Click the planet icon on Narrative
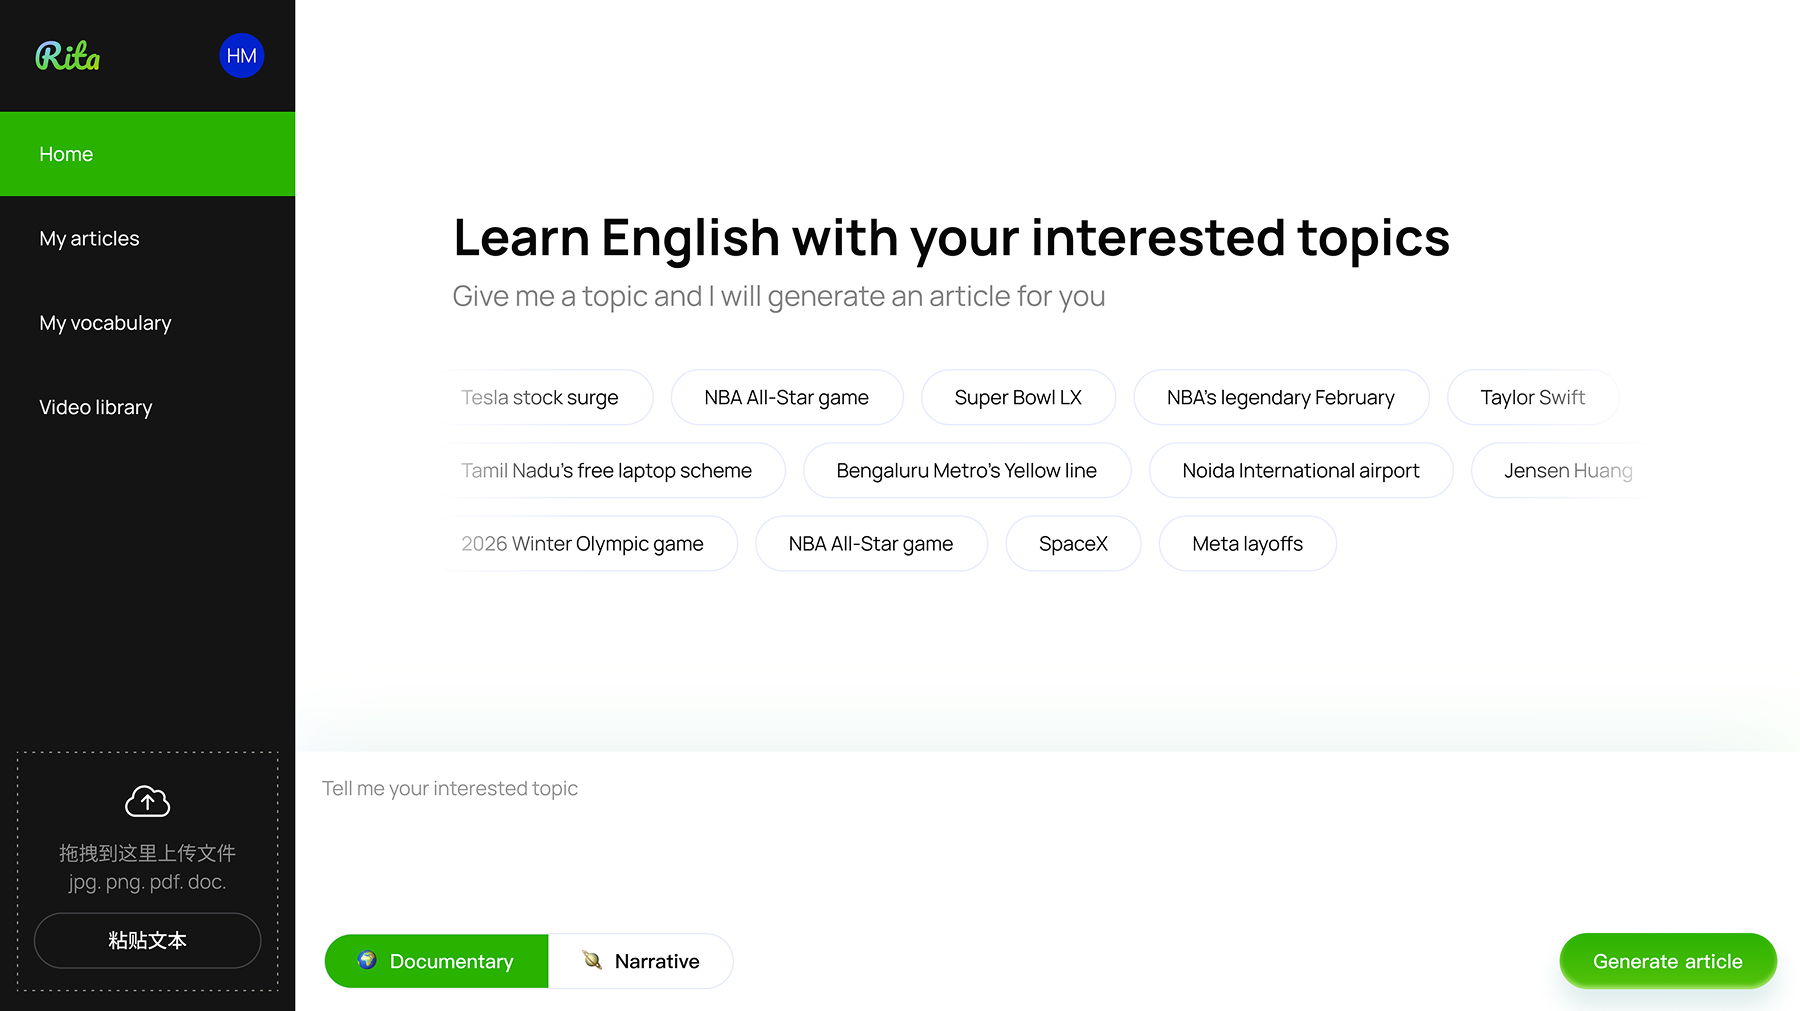Viewport: 1800px width, 1011px height. tap(592, 960)
